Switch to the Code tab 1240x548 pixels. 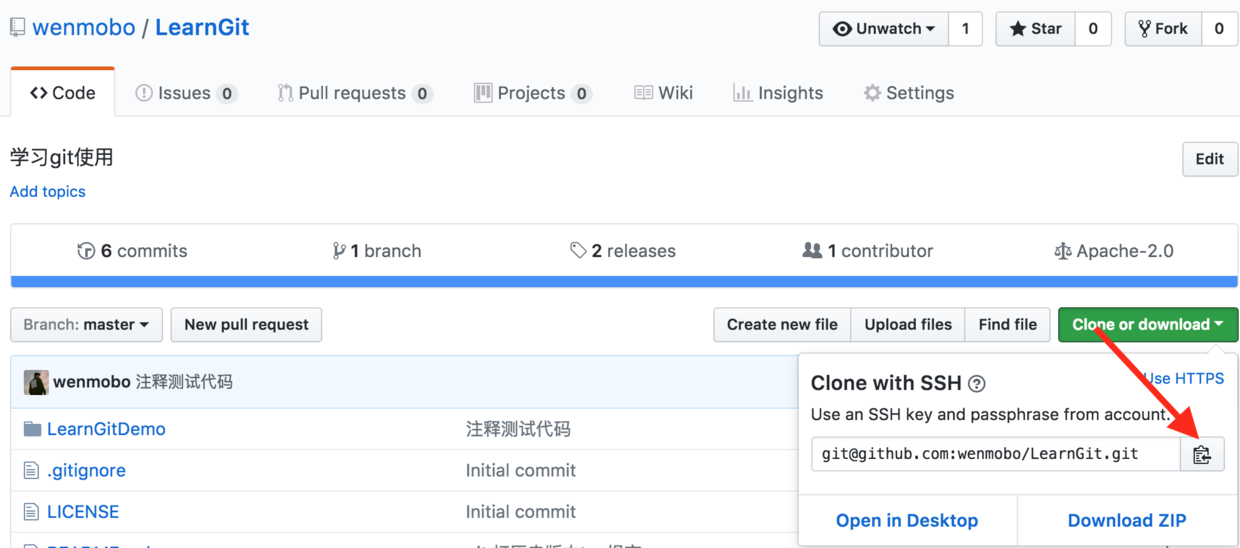pos(63,93)
